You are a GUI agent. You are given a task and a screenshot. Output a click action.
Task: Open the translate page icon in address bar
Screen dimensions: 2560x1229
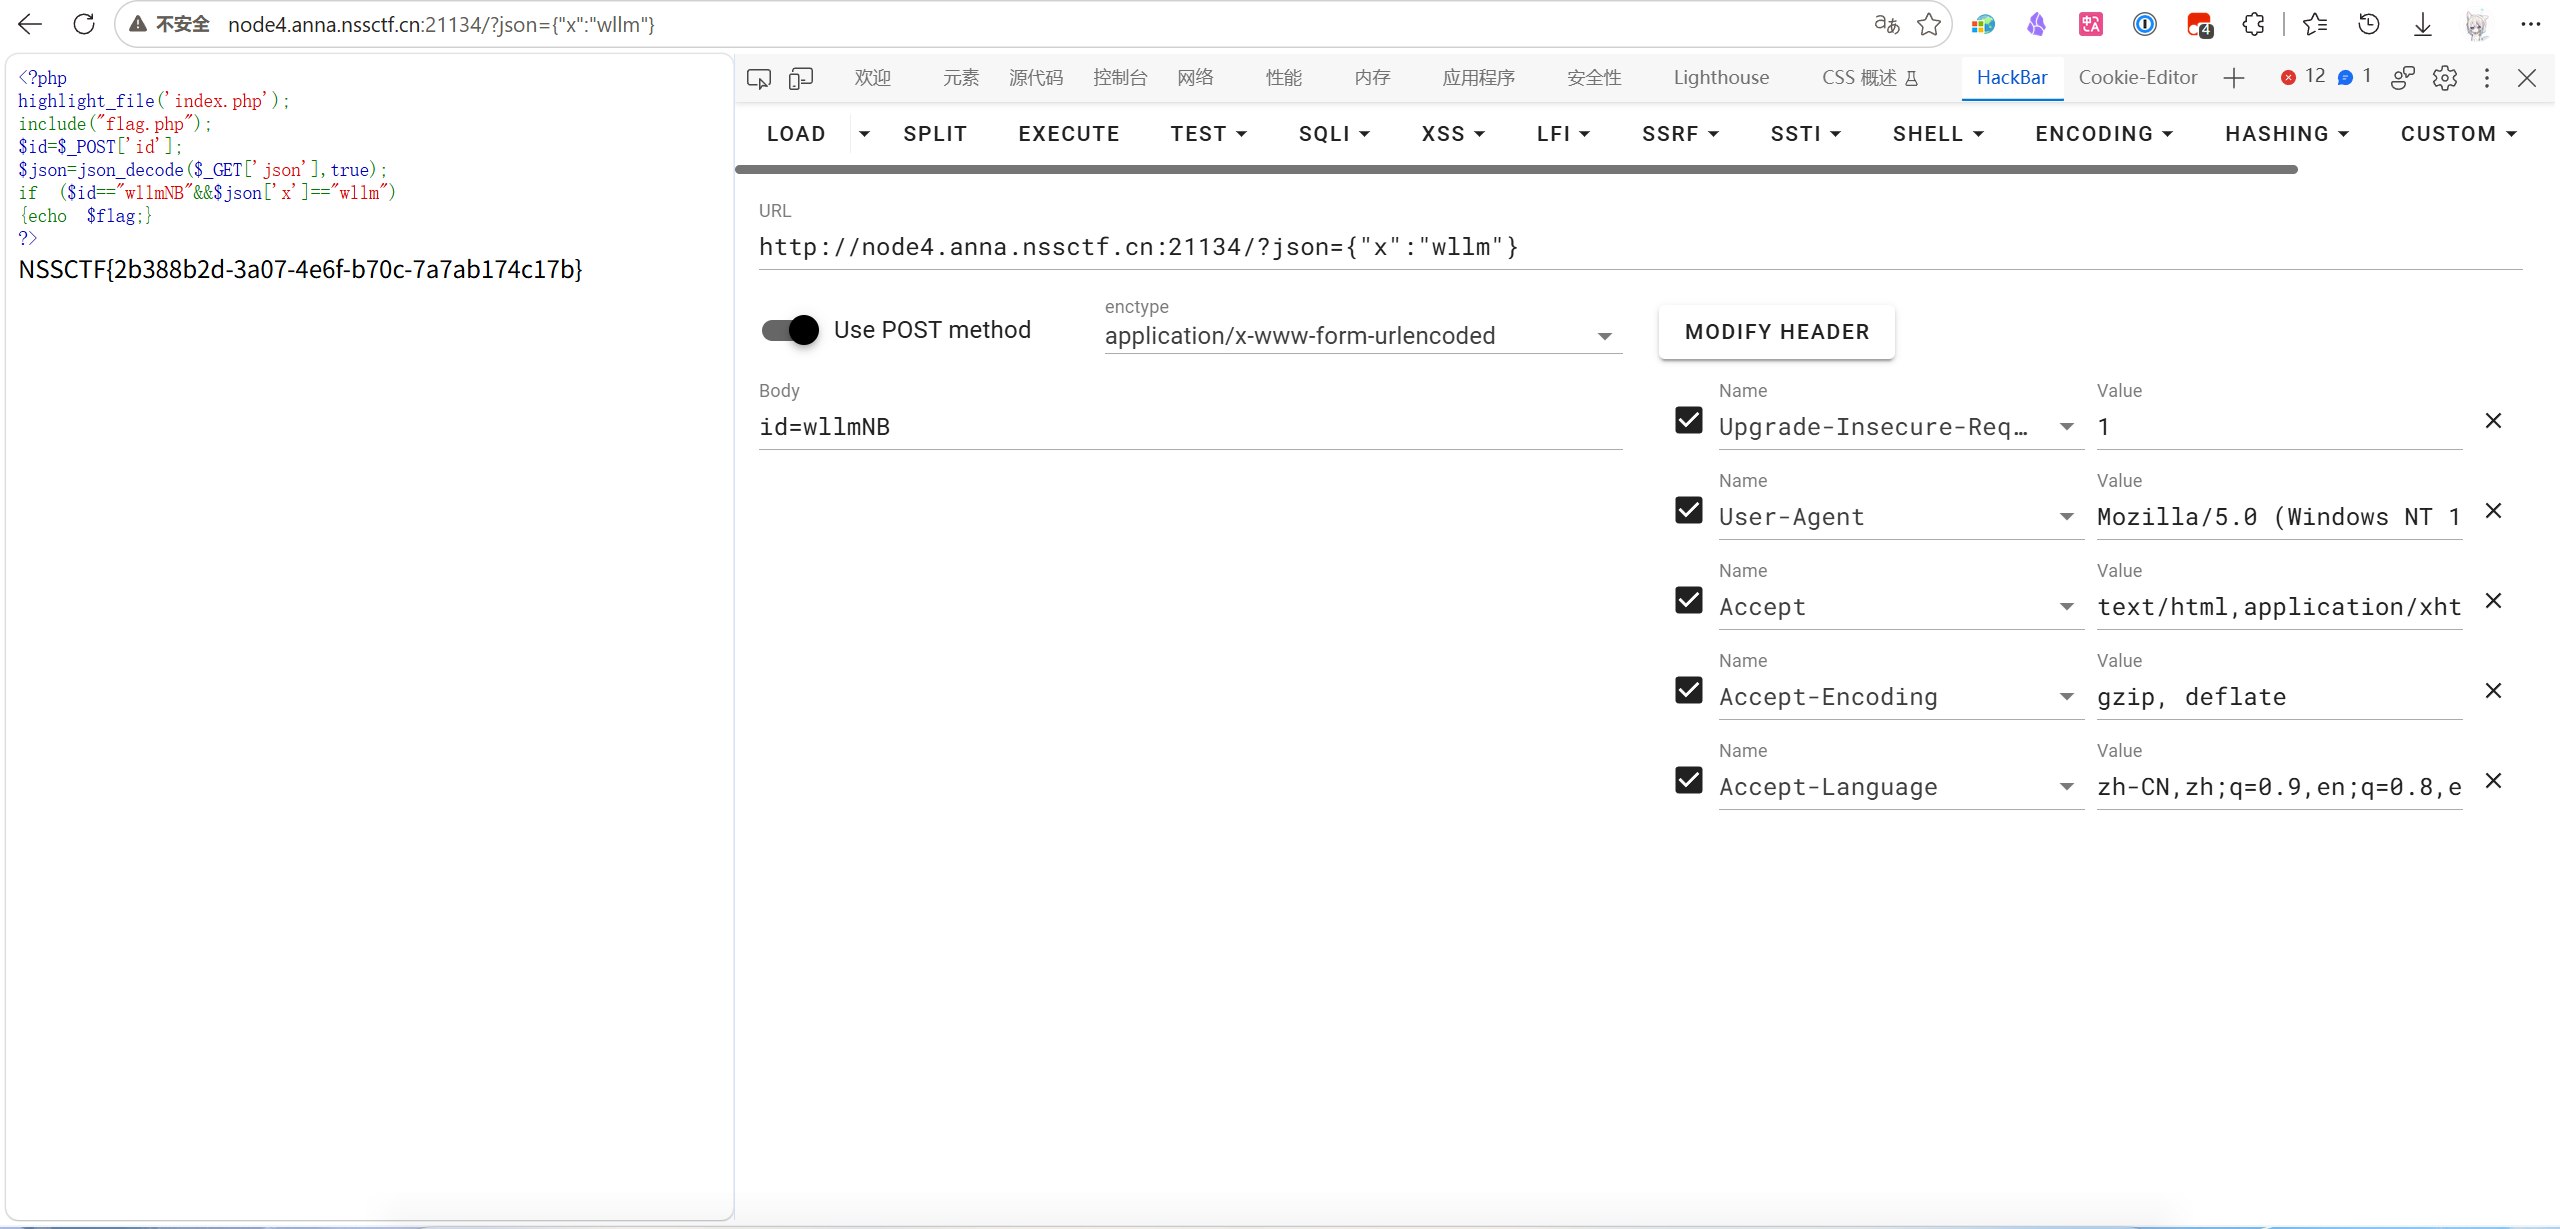tap(1886, 24)
